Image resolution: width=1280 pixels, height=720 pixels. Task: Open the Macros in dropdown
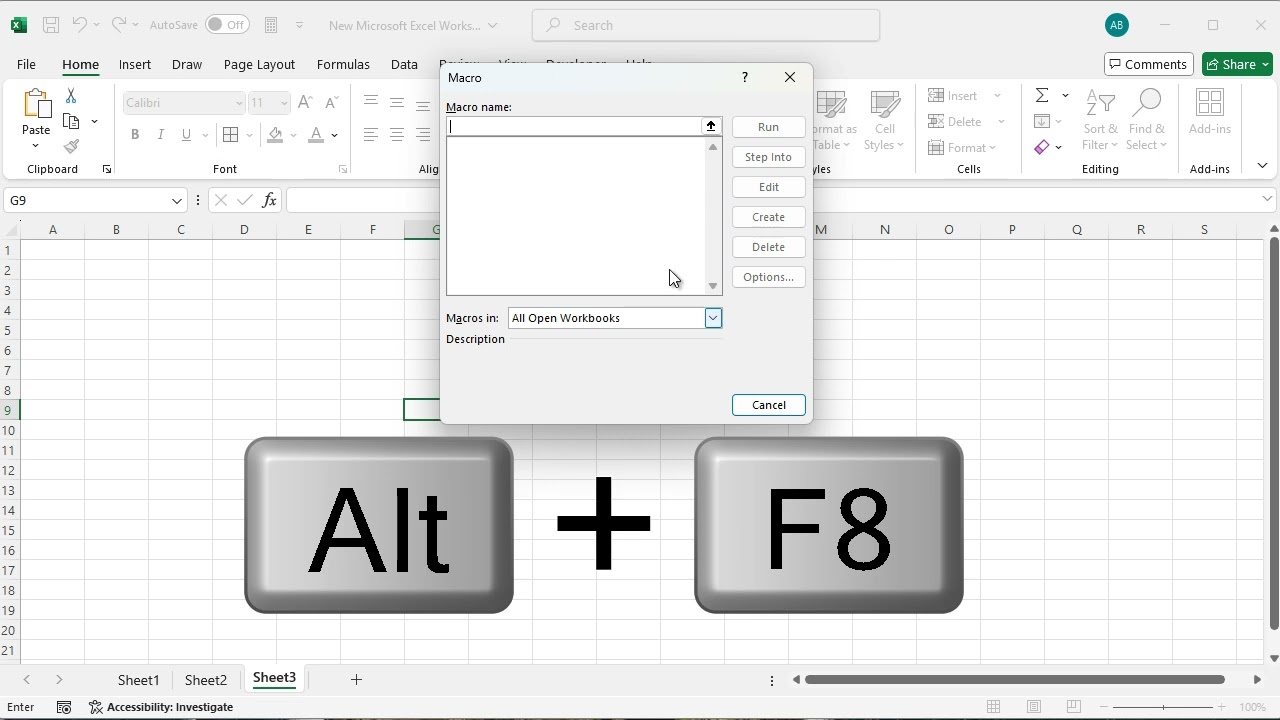point(713,318)
